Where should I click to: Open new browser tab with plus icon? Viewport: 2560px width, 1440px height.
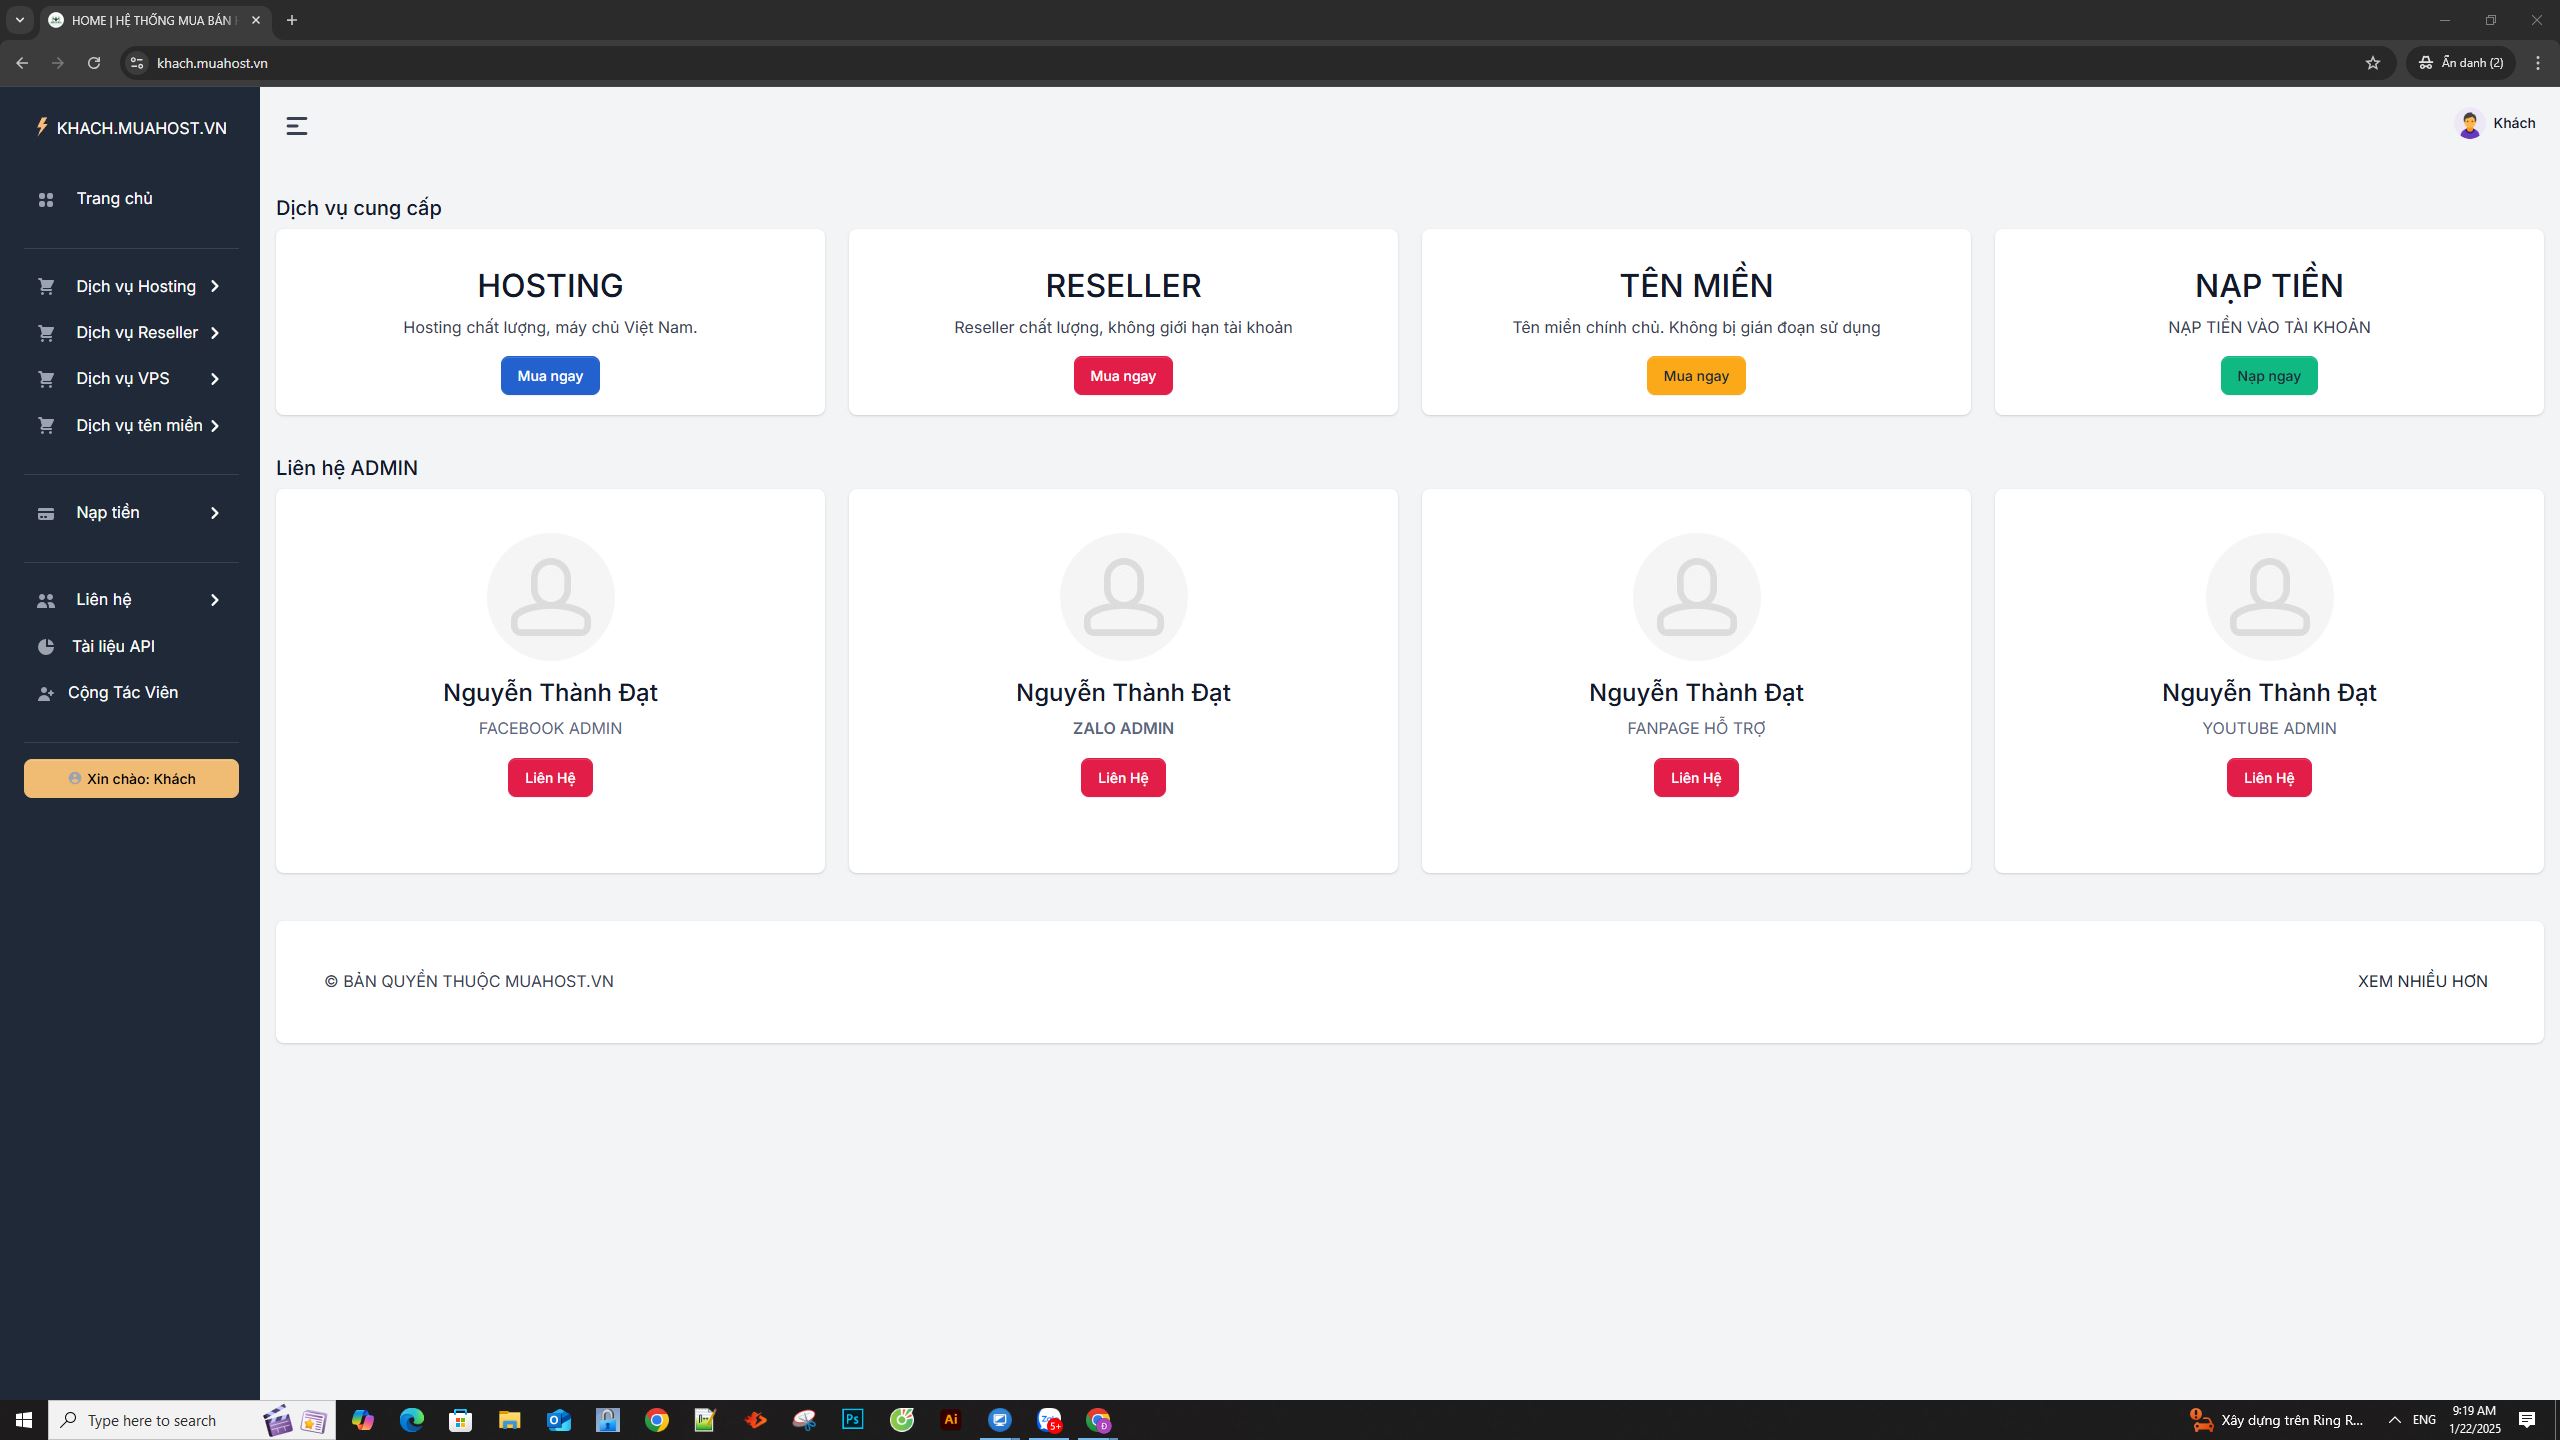[292, 20]
